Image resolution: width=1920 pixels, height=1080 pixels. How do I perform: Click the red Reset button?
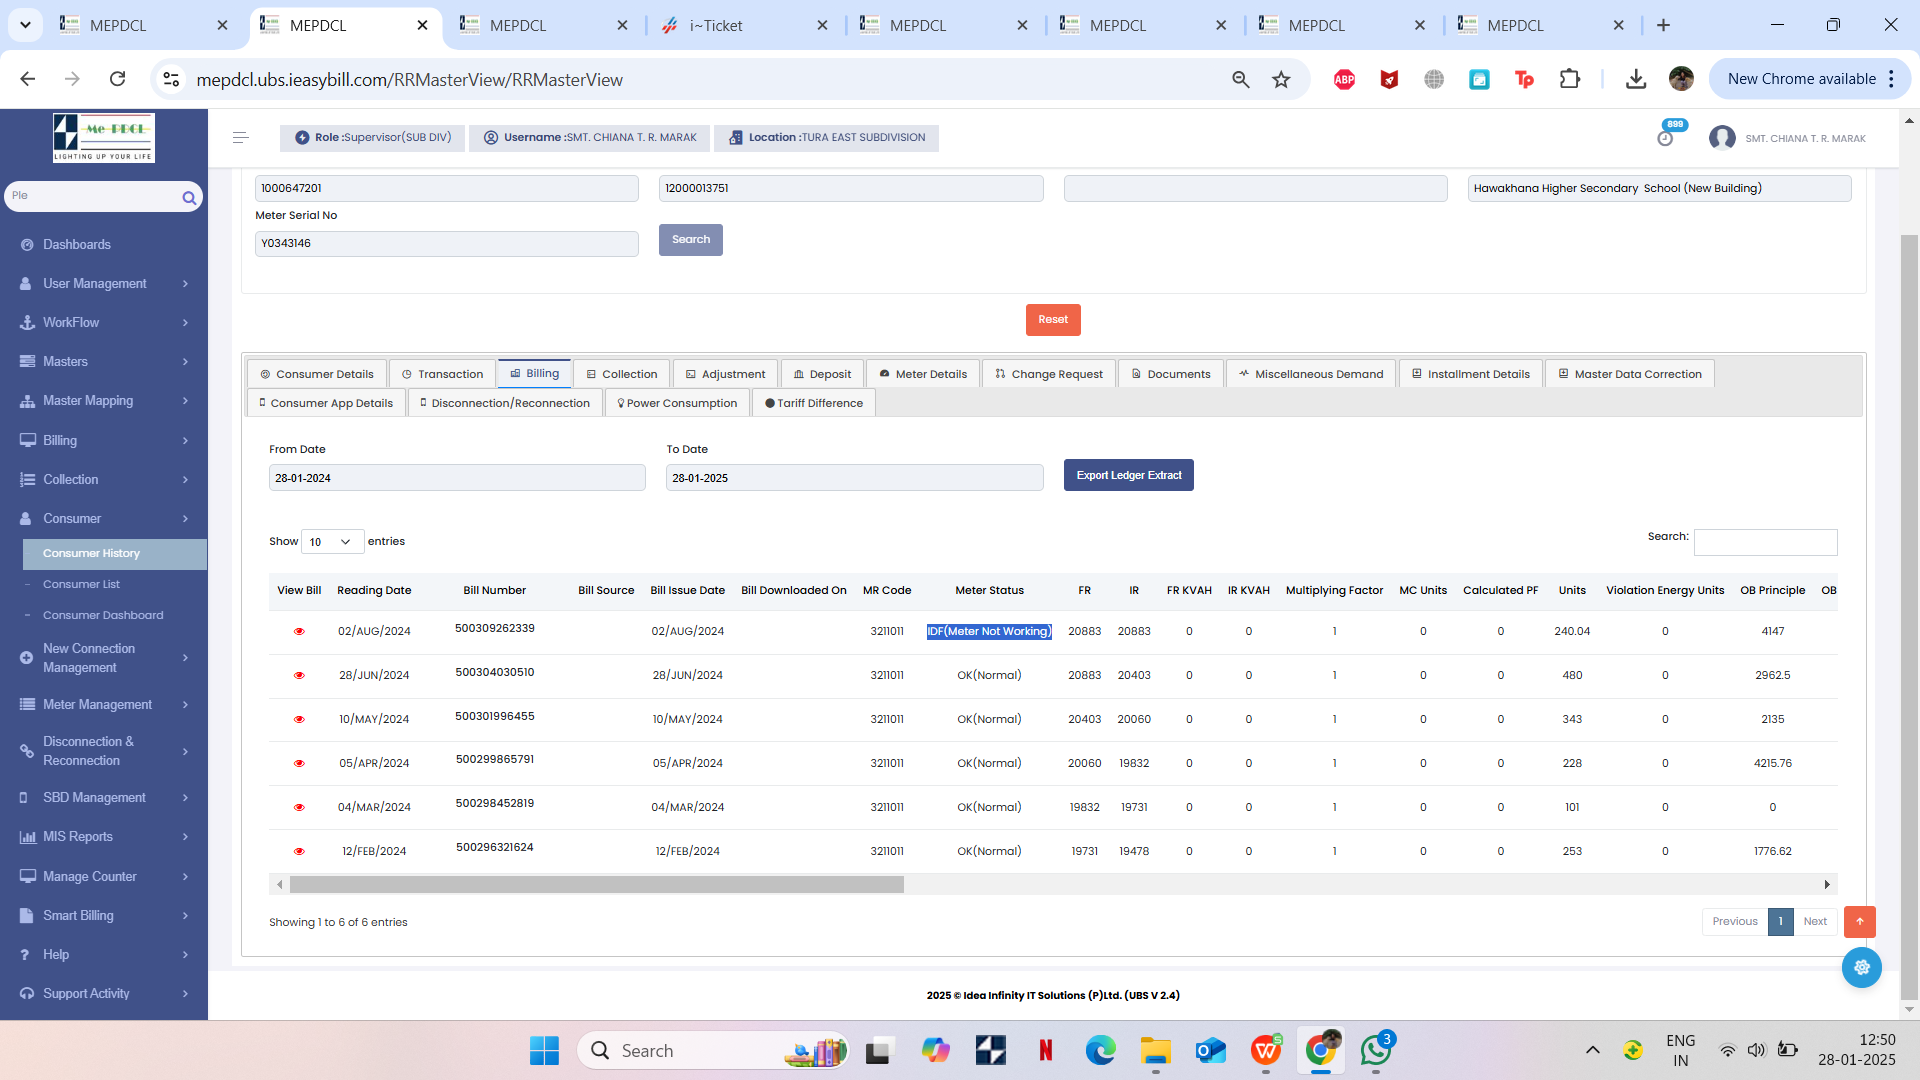(x=1053, y=320)
